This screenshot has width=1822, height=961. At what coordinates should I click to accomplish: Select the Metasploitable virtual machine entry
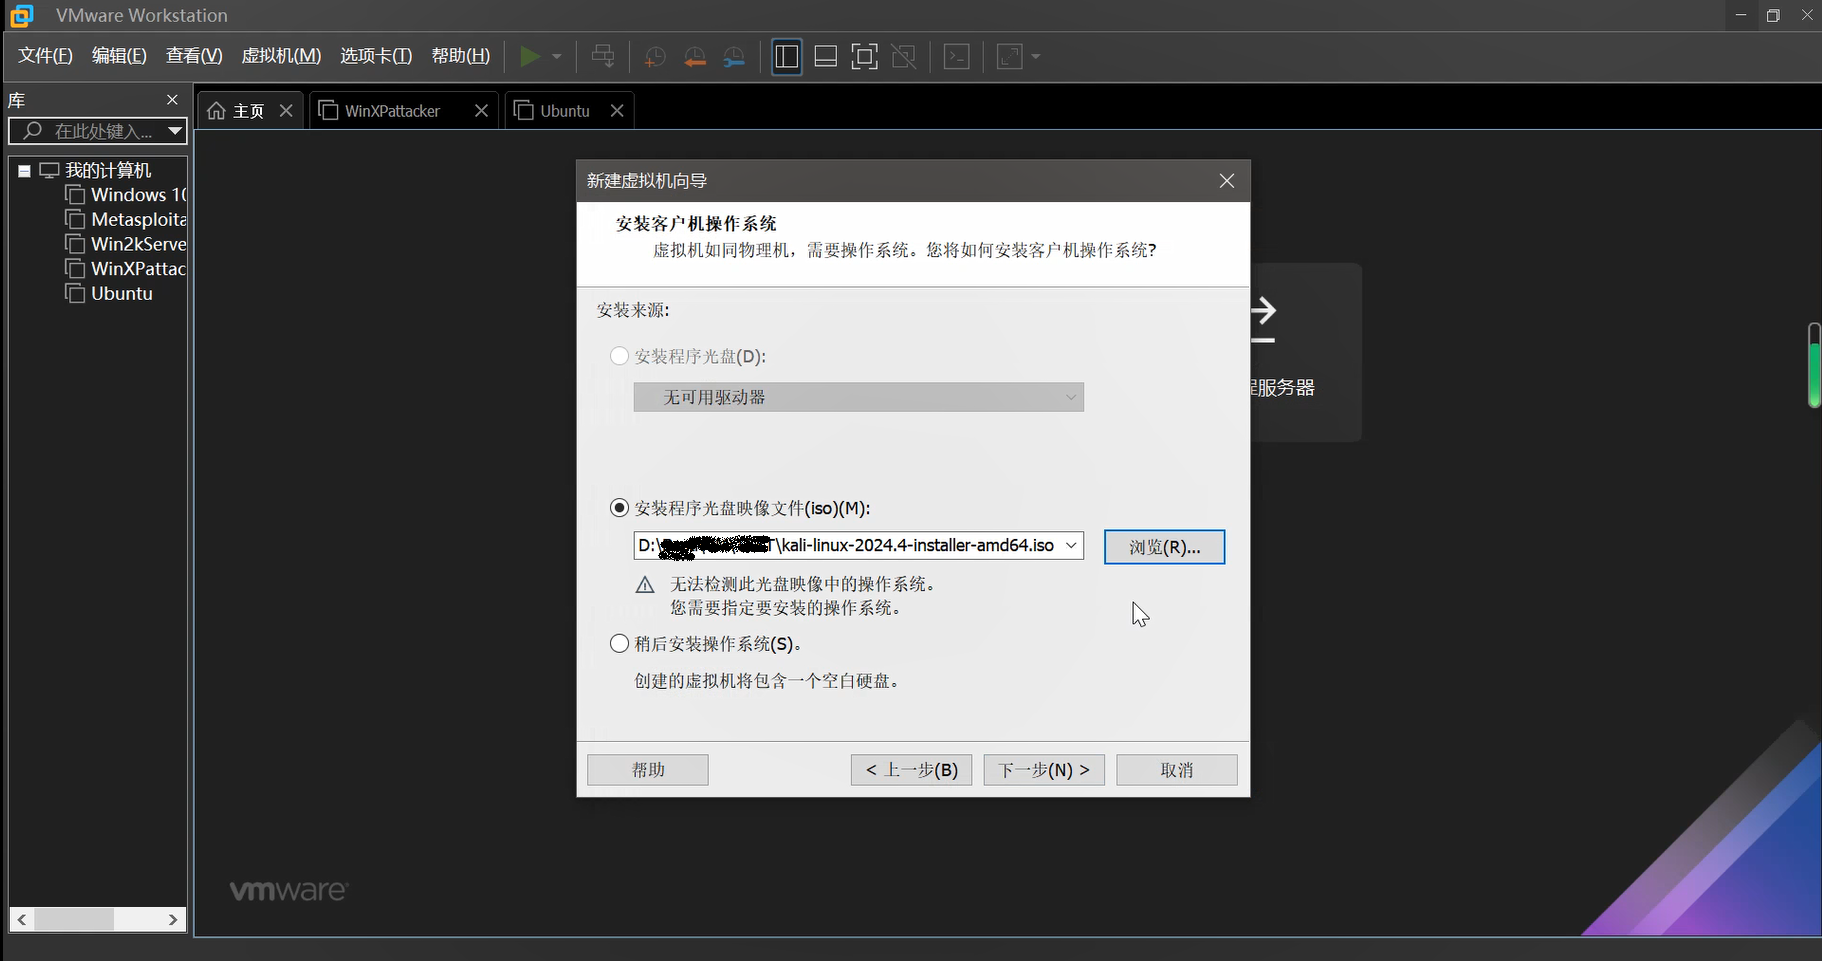point(139,219)
